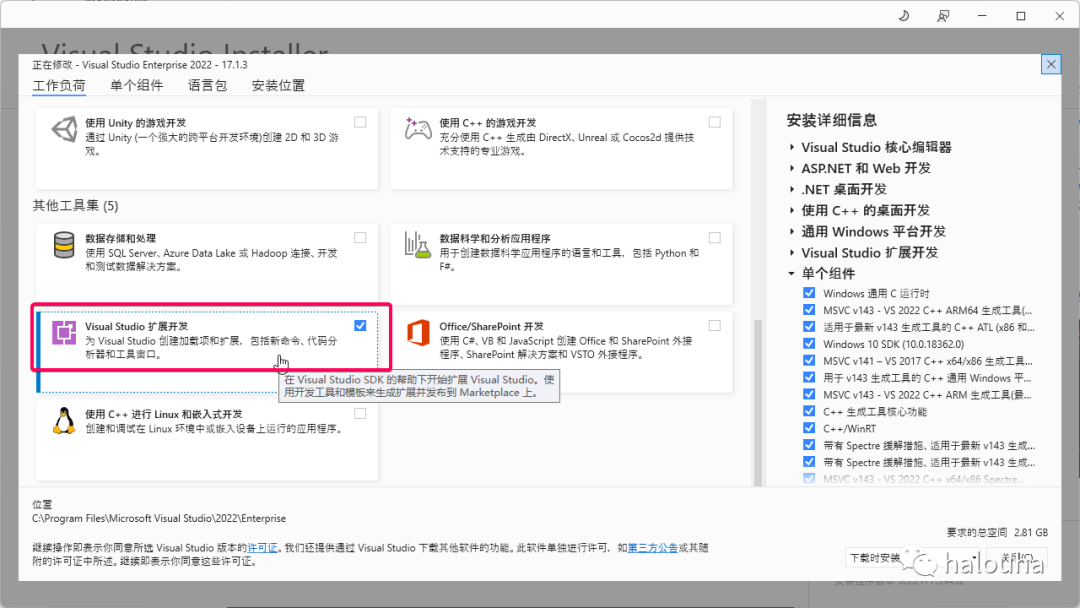
Task: Click the Visual Studio extension development icon
Action: (x=64, y=333)
